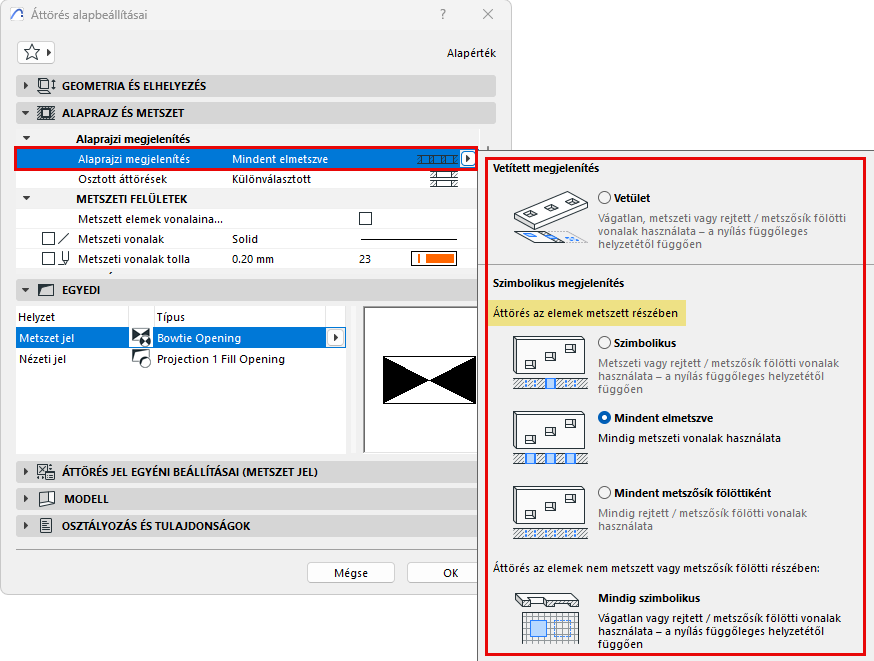Toggle the Metszeti vonalak row checkbox

tap(48, 239)
